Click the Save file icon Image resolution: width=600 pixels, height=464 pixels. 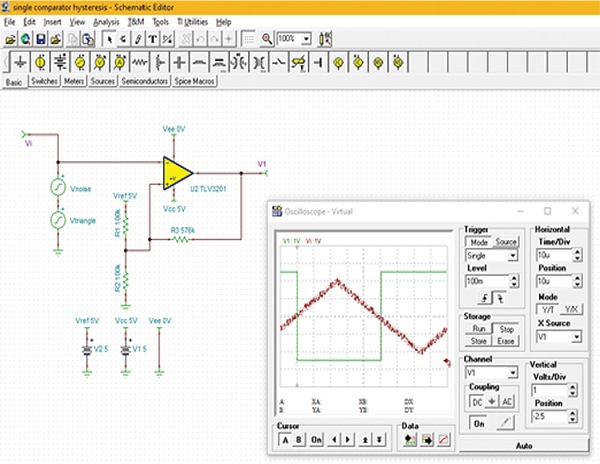tap(40, 39)
